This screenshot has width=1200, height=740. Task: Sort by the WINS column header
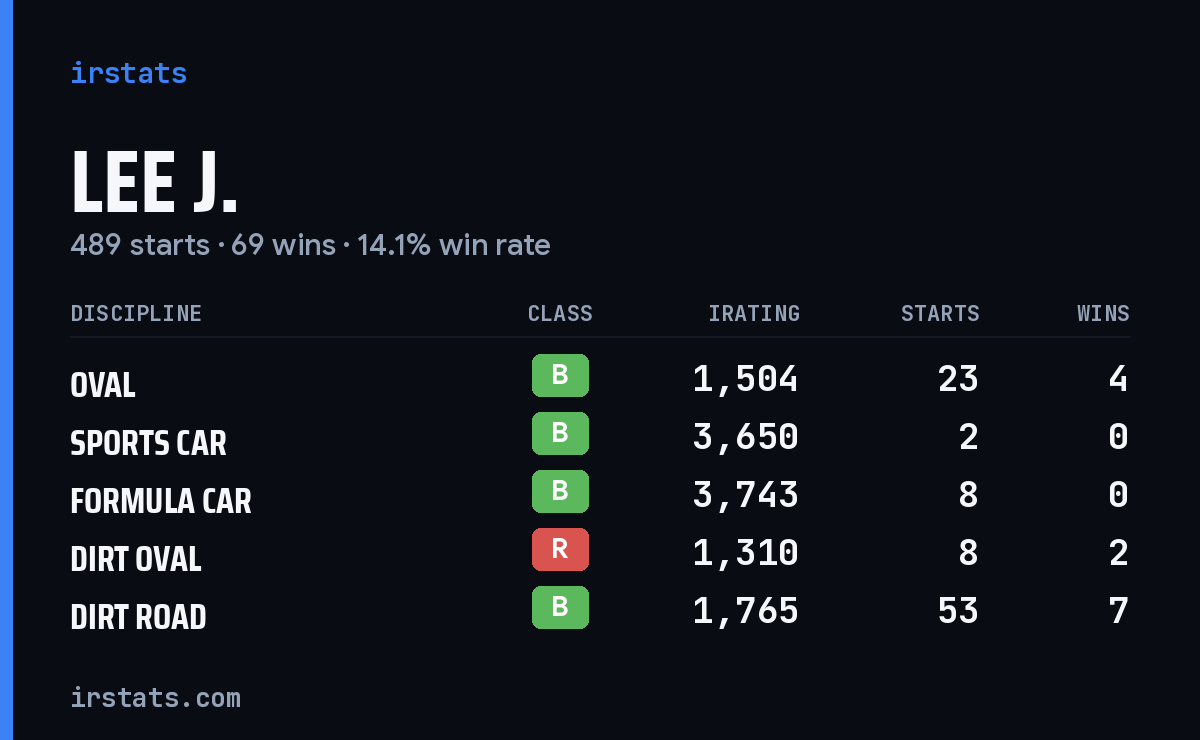click(1103, 314)
